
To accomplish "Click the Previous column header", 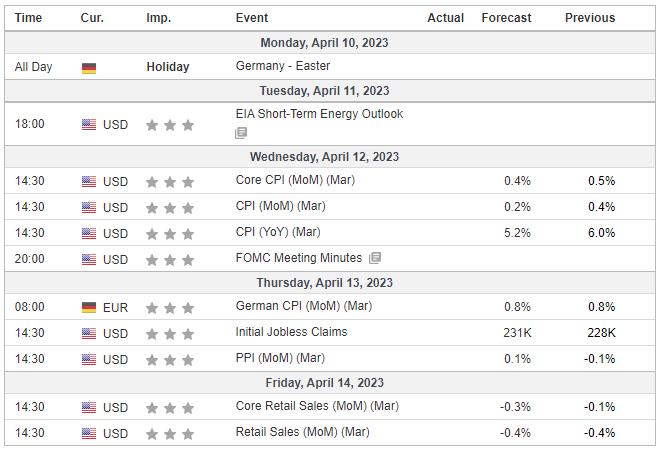I will point(590,18).
